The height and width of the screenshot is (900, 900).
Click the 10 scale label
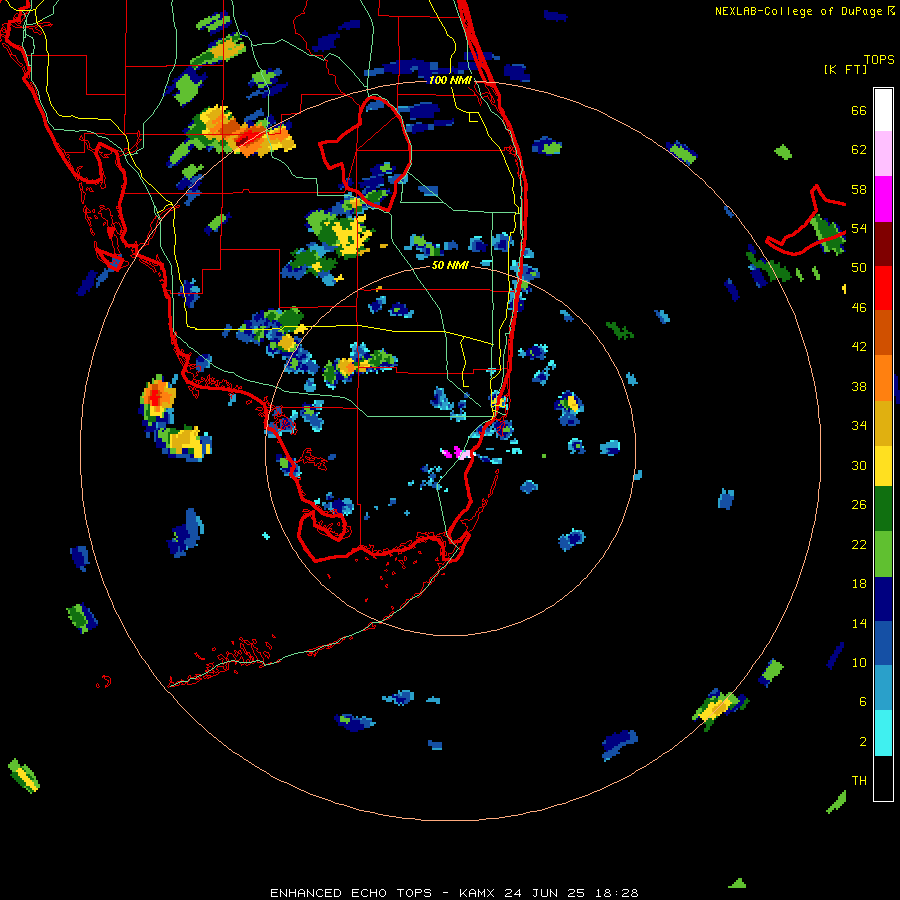(x=859, y=662)
